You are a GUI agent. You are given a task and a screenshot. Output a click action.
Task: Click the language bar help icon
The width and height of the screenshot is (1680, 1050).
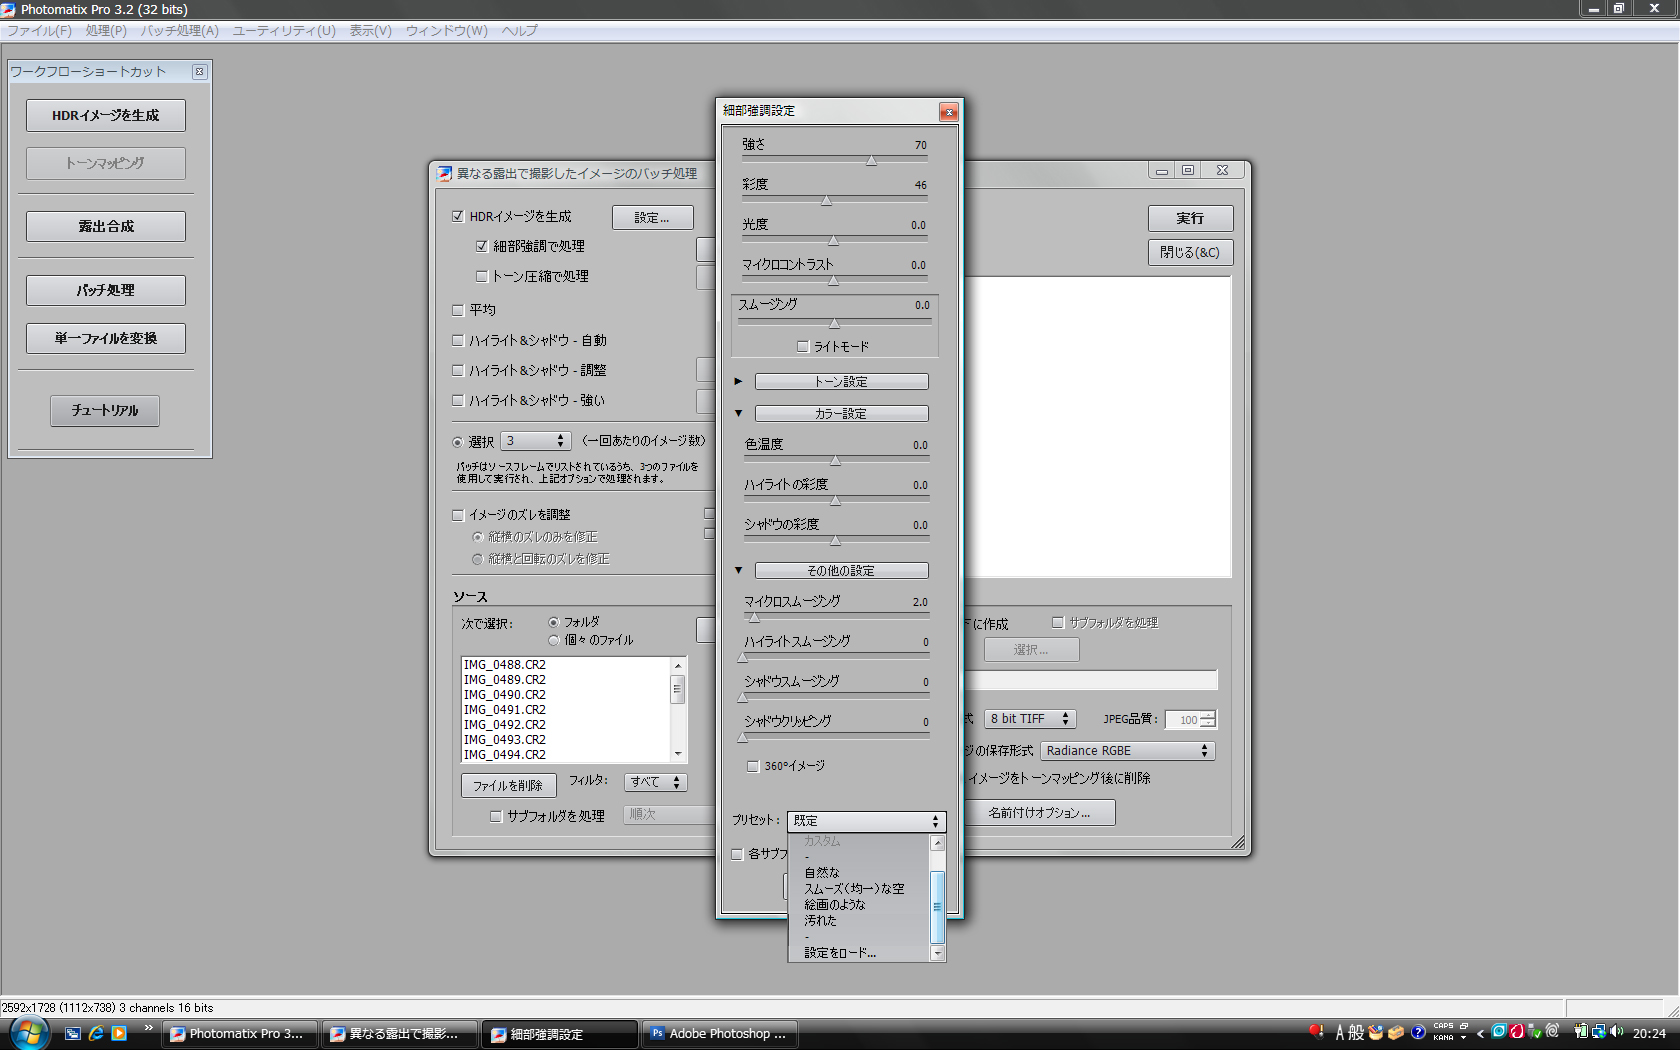point(1418,1033)
